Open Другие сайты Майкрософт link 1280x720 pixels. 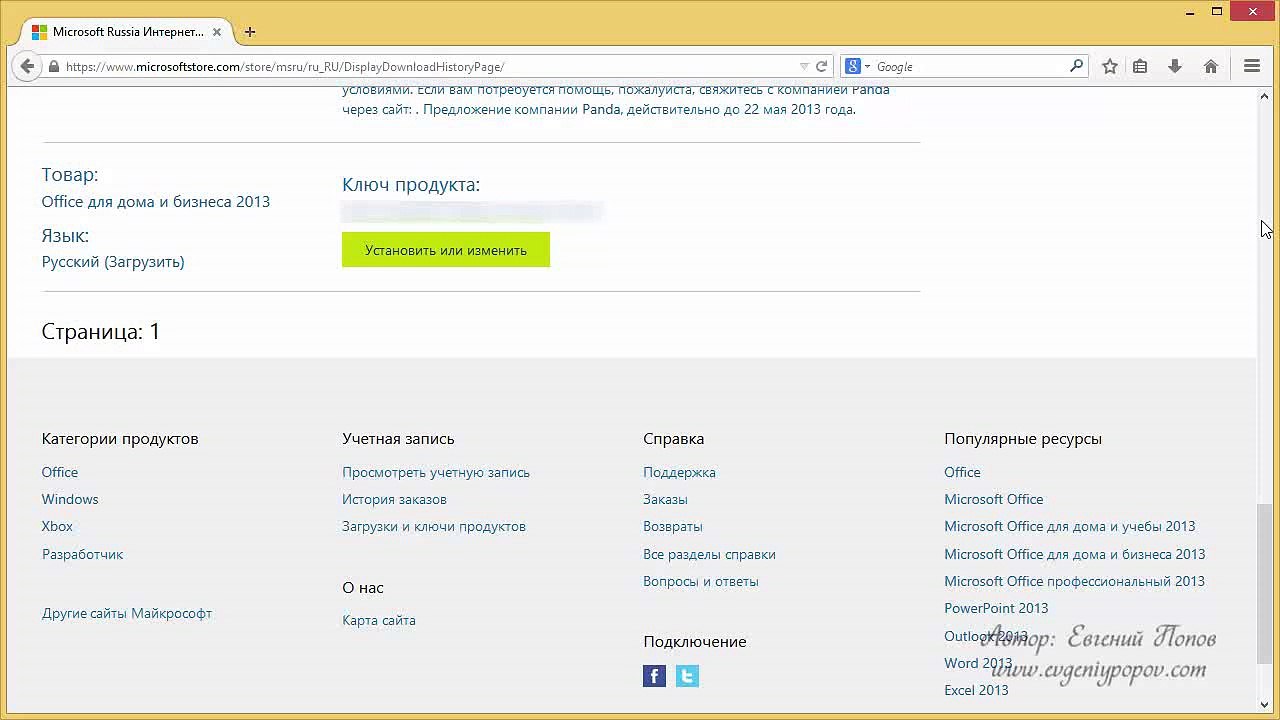pyautogui.click(x=127, y=613)
